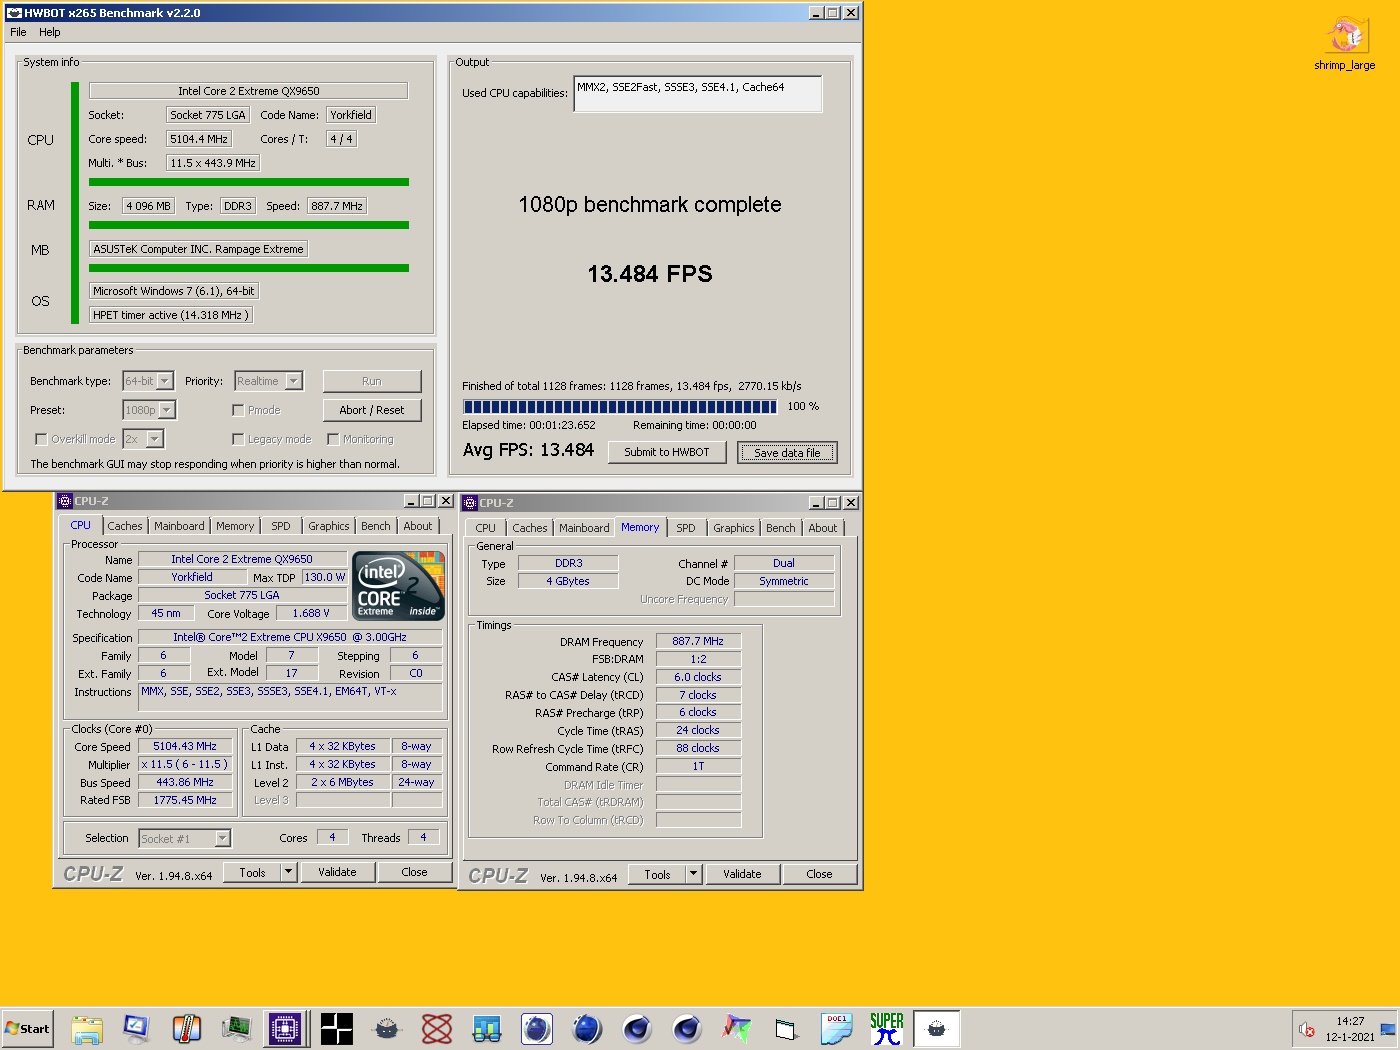Switch to highlighted HWBOT x265 taskbar button
The width and height of the screenshot is (1400, 1050).
[x=937, y=1029]
